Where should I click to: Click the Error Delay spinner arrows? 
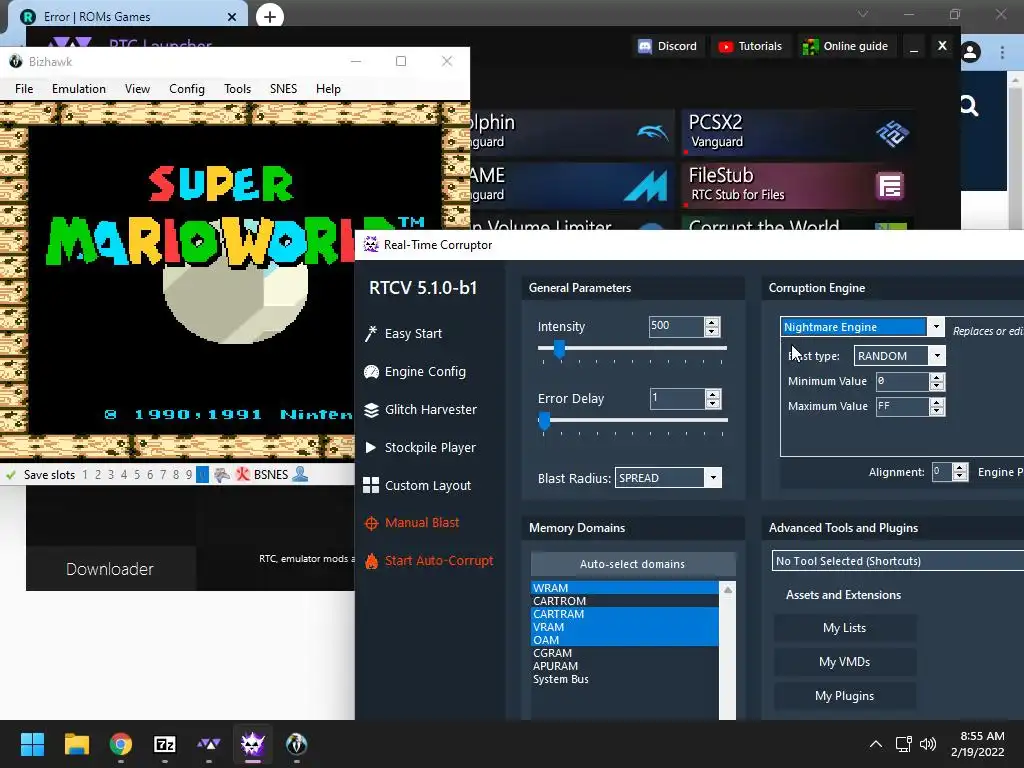(712, 398)
